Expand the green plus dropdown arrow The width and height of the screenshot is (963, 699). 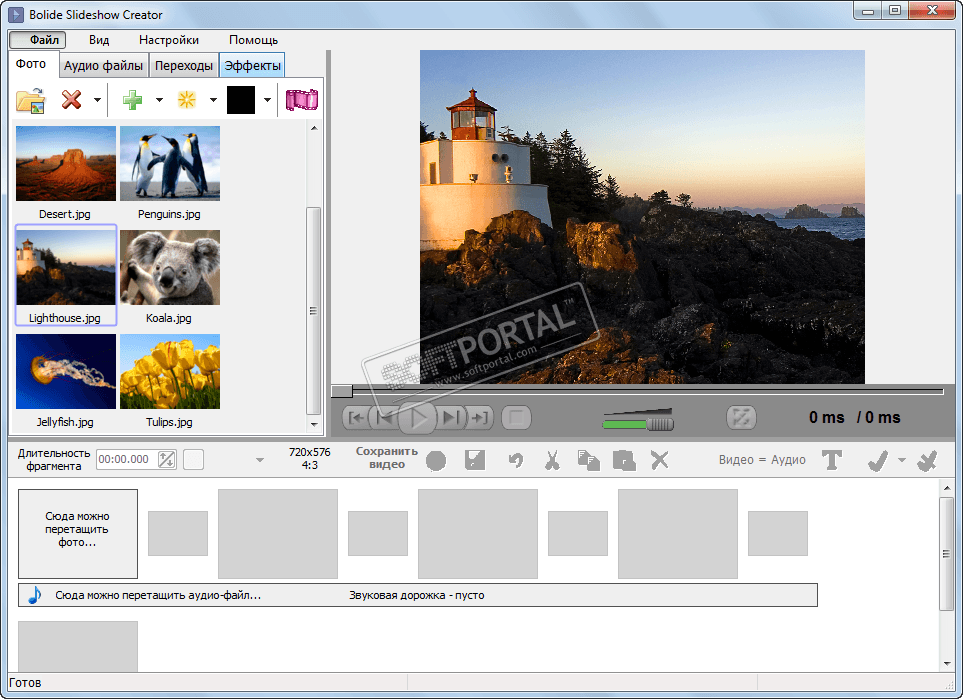pos(159,100)
